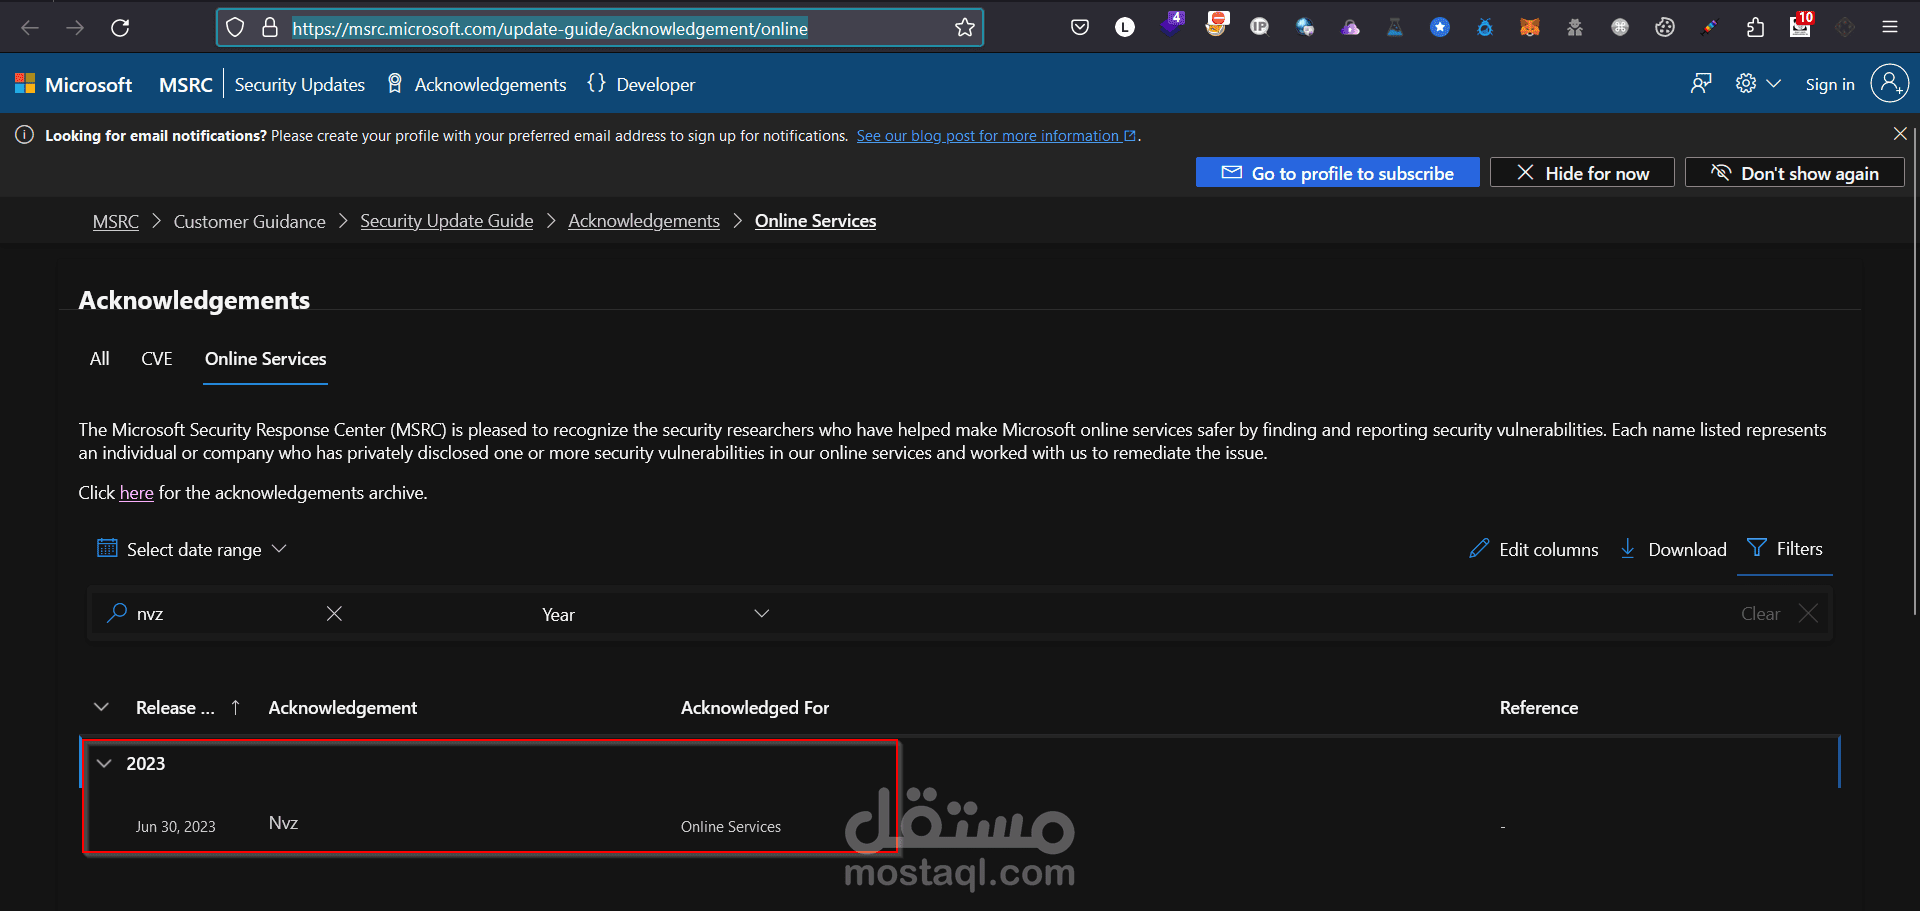Open the Firefox extensions puzzle icon
The height and width of the screenshot is (911, 1920).
(x=1755, y=28)
